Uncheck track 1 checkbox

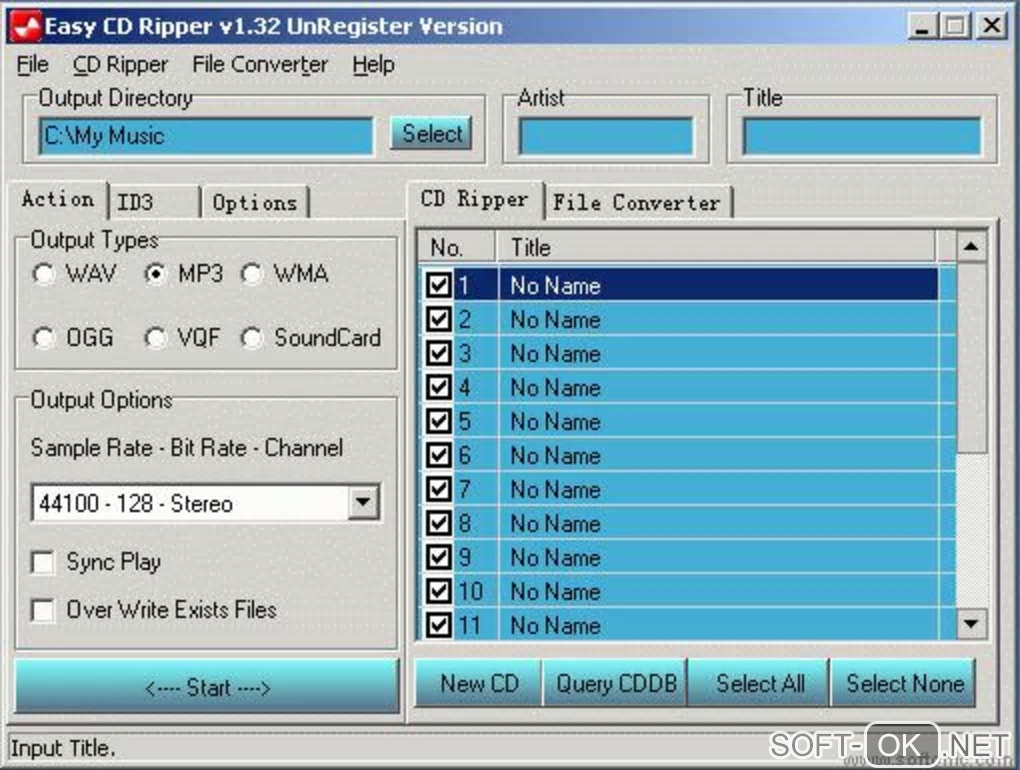coord(438,285)
